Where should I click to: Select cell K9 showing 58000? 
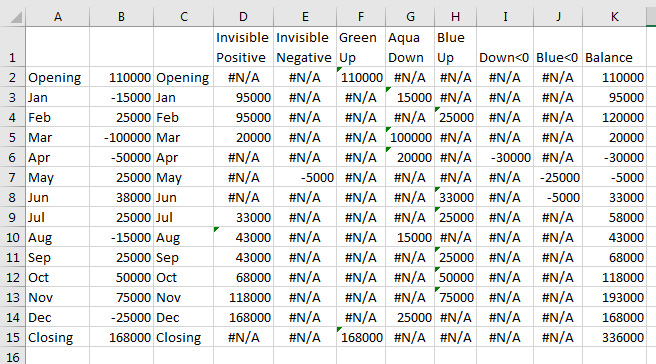[614, 217]
